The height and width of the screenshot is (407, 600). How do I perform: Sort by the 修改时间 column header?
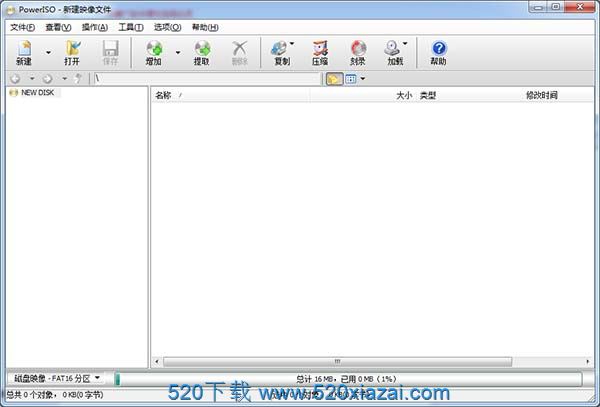tap(541, 95)
